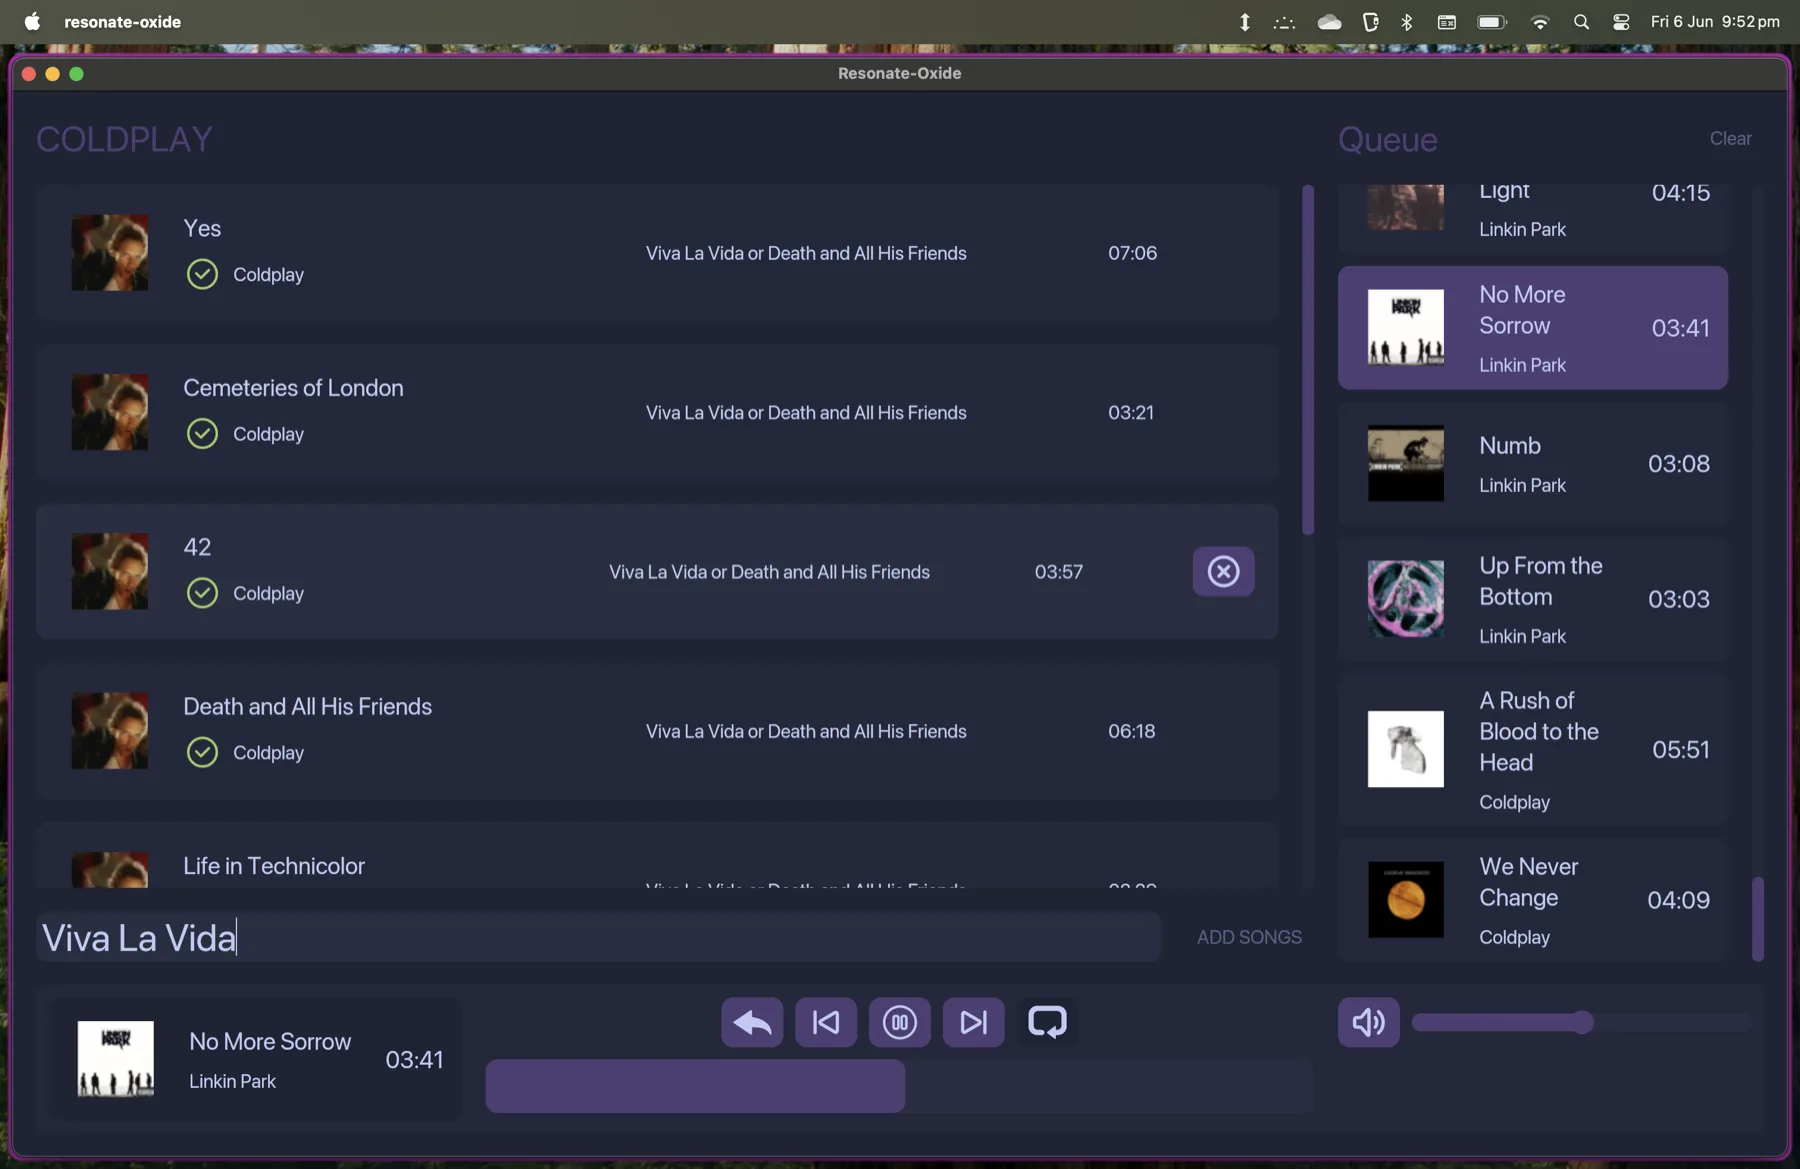This screenshot has height=1169, width=1800.
Task: Click the 07:06 duration of Yes
Action: (x=1132, y=253)
